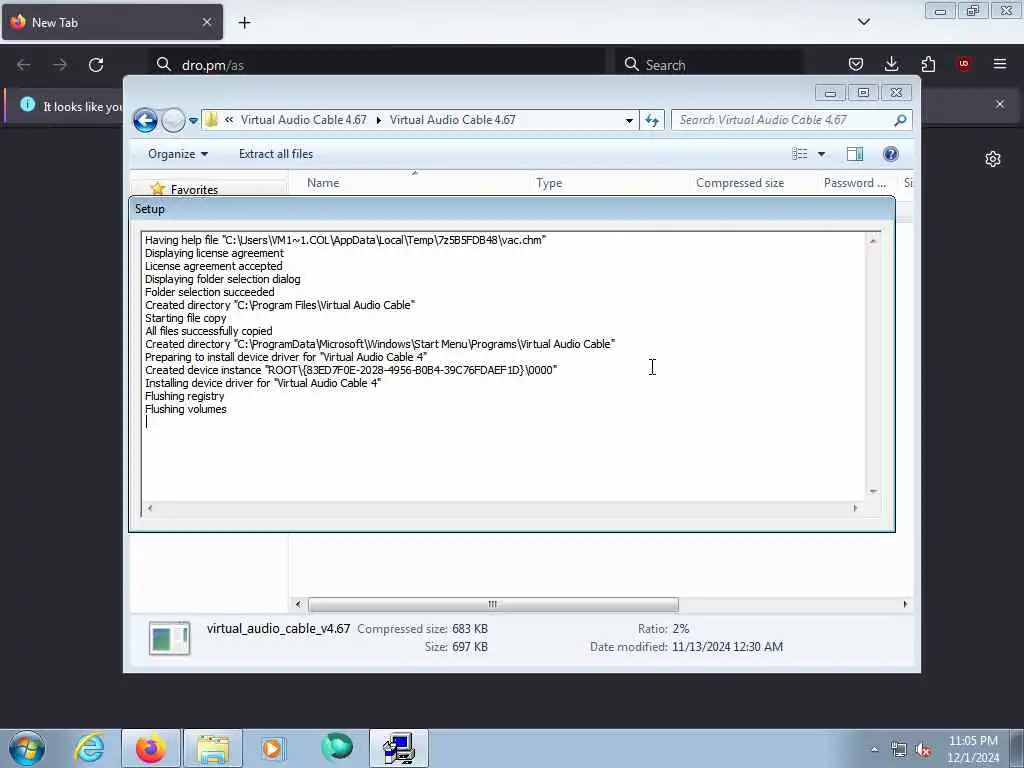Screen dimensions: 1024x768
Task: Select the New Tab browser tab
Action: [112, 22]
